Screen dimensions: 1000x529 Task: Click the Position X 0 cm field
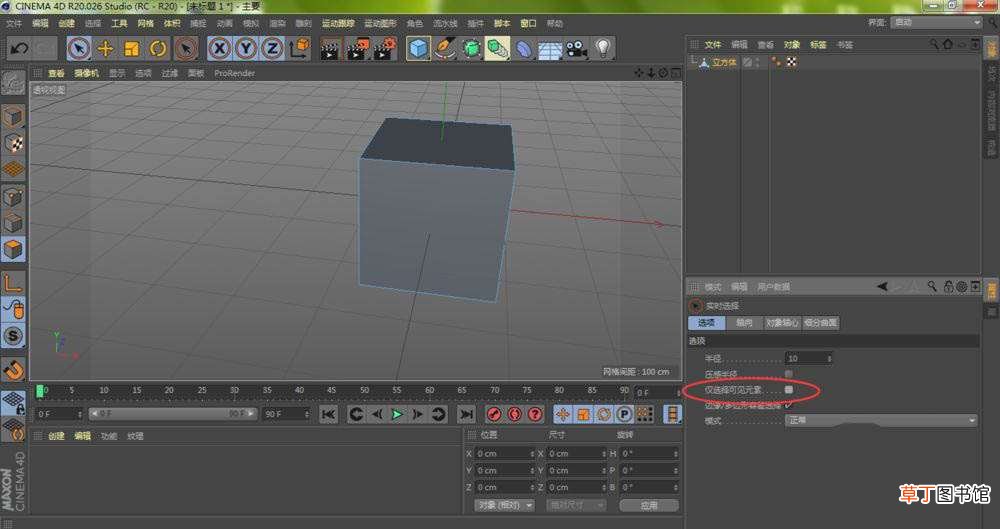506,454
